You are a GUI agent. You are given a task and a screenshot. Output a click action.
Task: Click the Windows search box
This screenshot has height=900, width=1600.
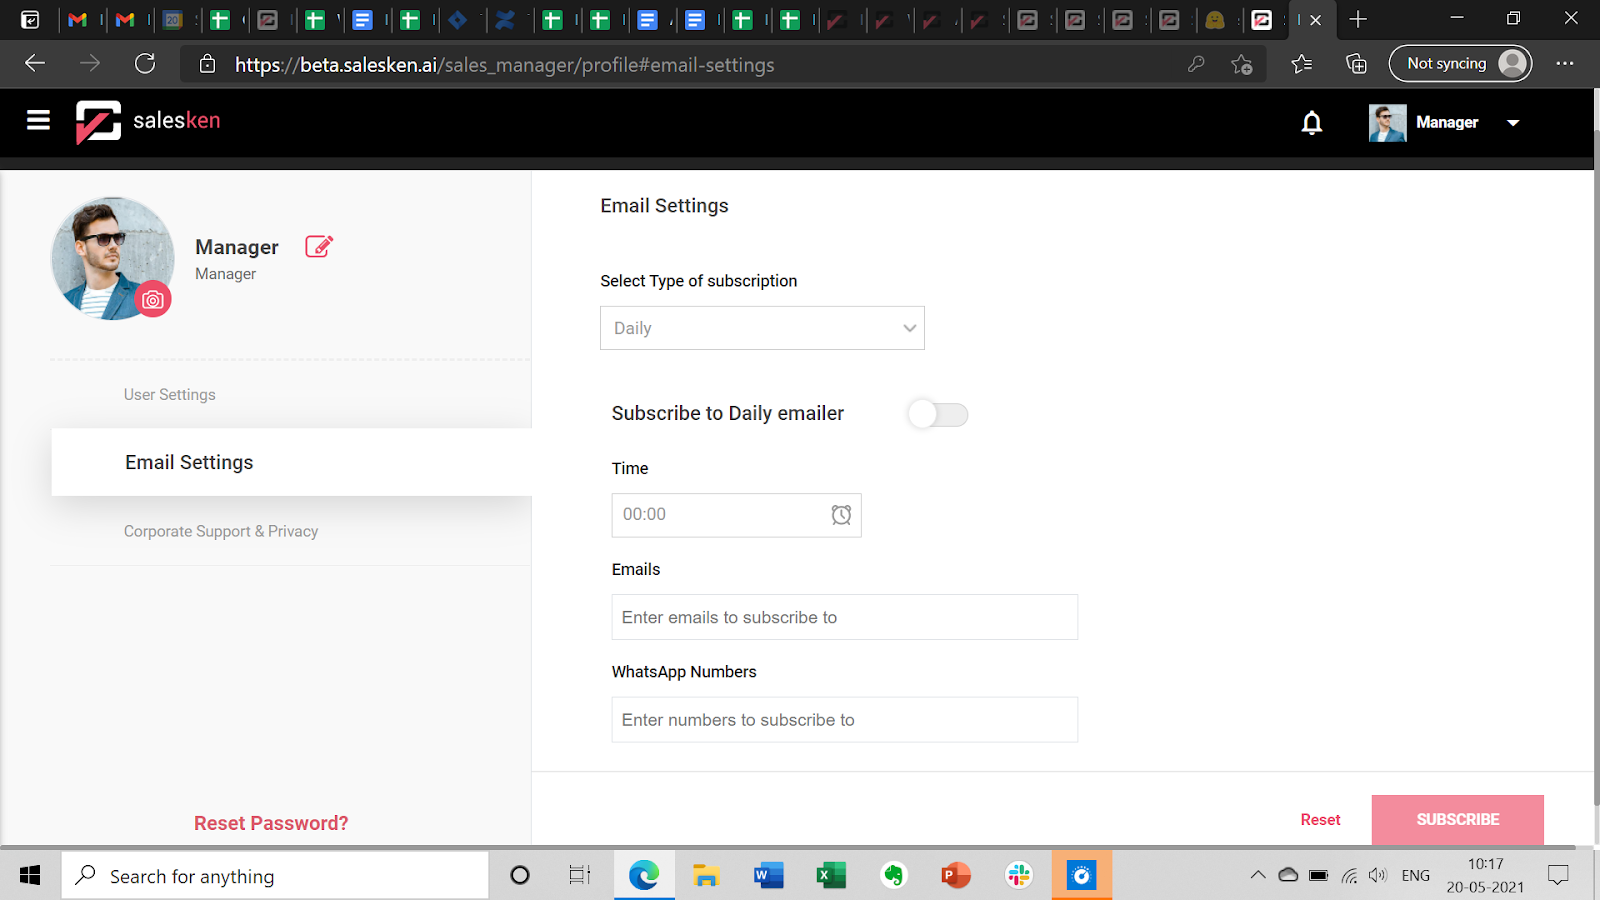275,876
